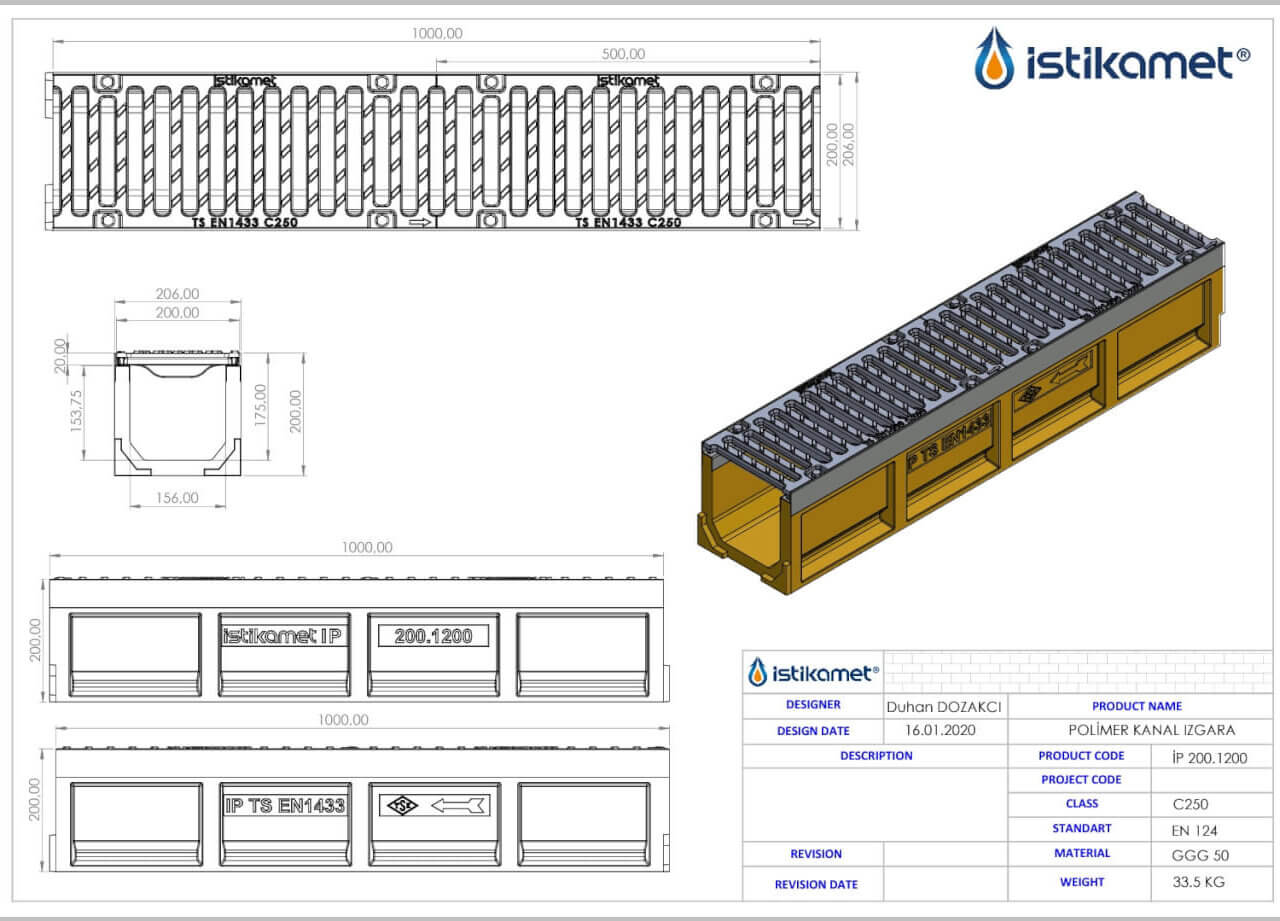Click the '200.1200' embossed panel
1280x921 pixels.
tap(433, 635)
